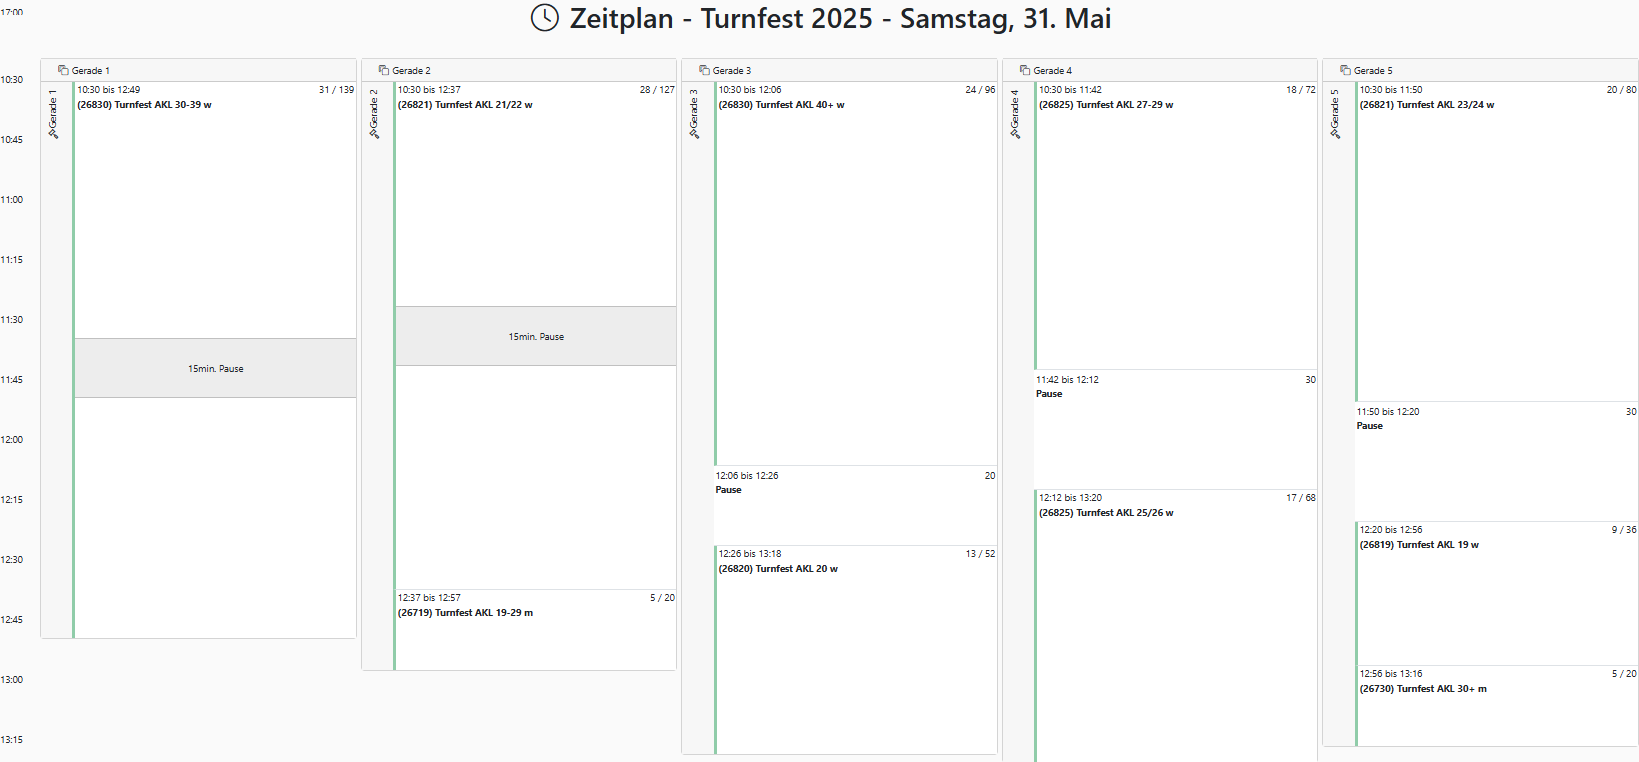
Task: Click the copy icon beside Gerade 5 header
Action: 1345,70
